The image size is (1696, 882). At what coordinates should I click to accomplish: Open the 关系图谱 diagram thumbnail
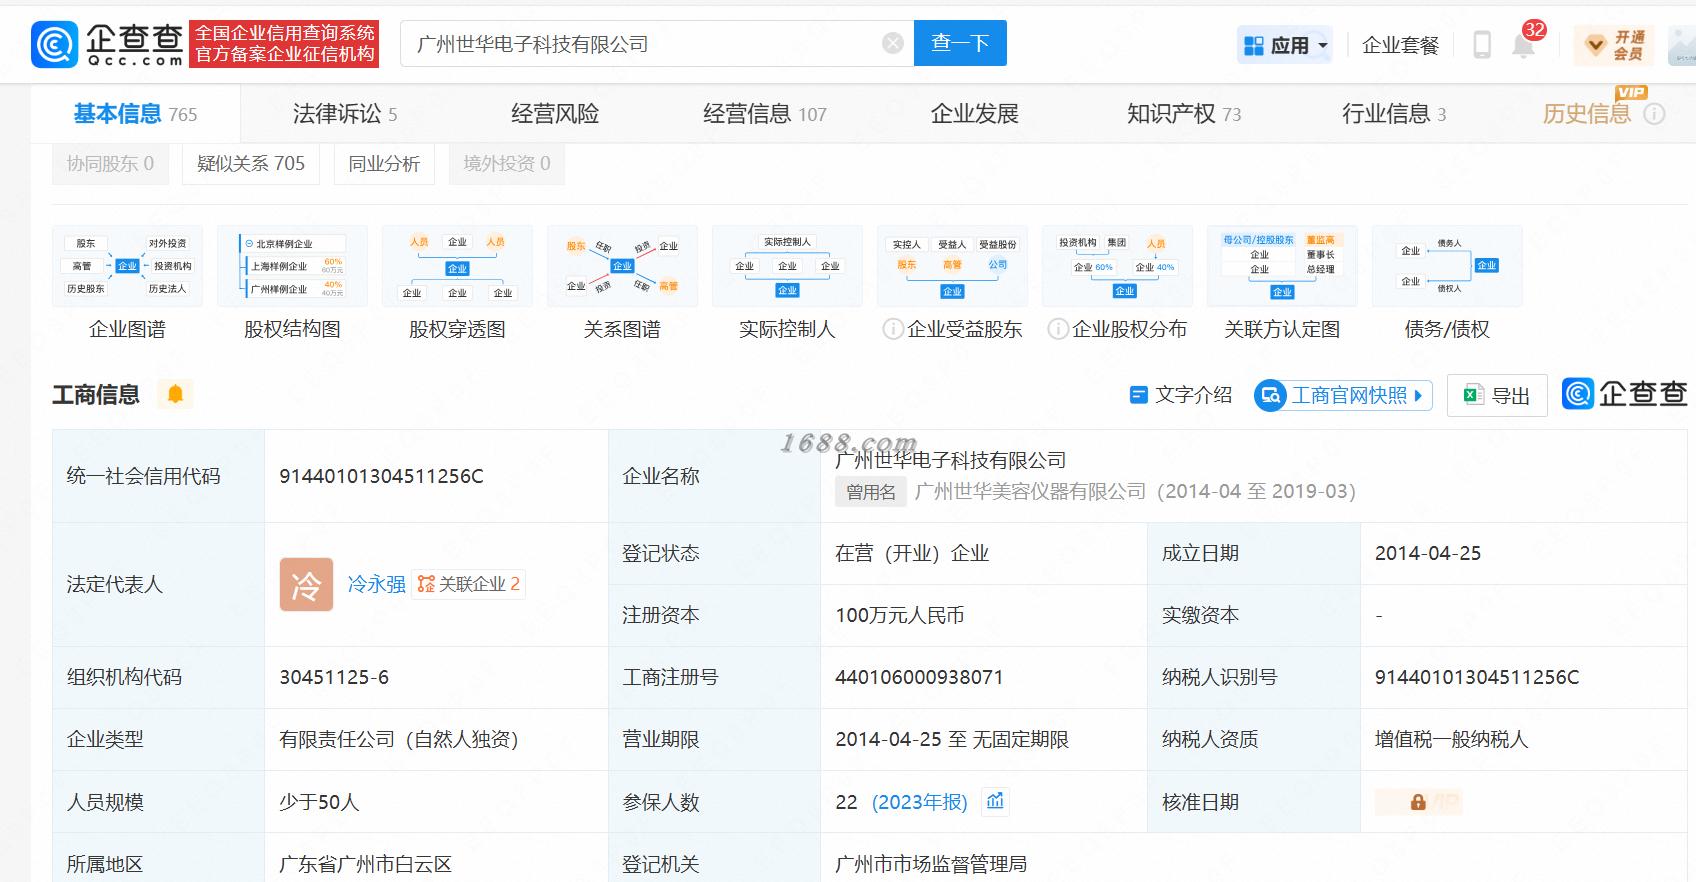pyautogui.click(x=622, y=266)
